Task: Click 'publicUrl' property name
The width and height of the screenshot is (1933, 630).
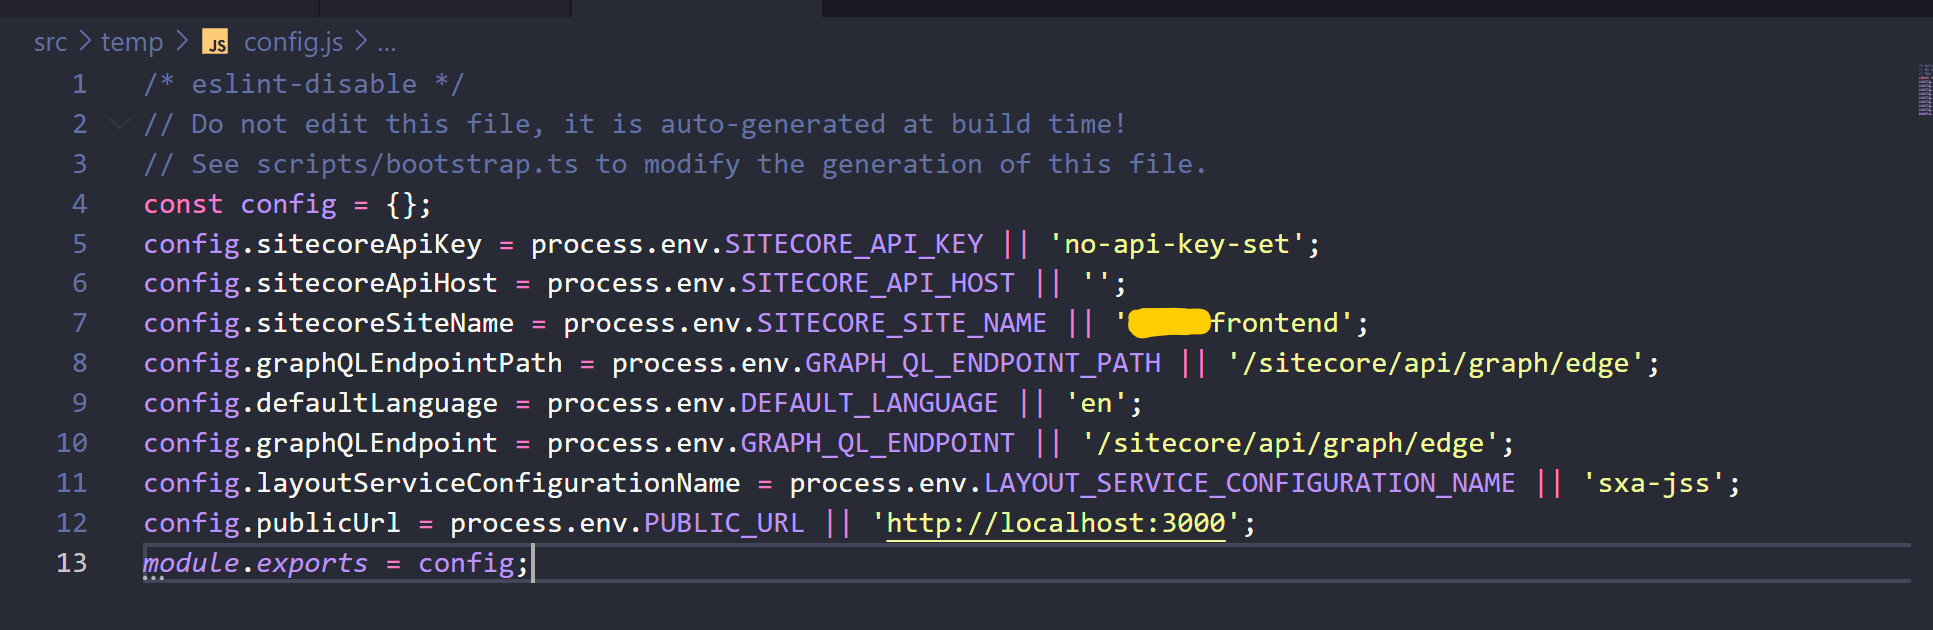Action: pyautogui.click(x=328, y=523)
